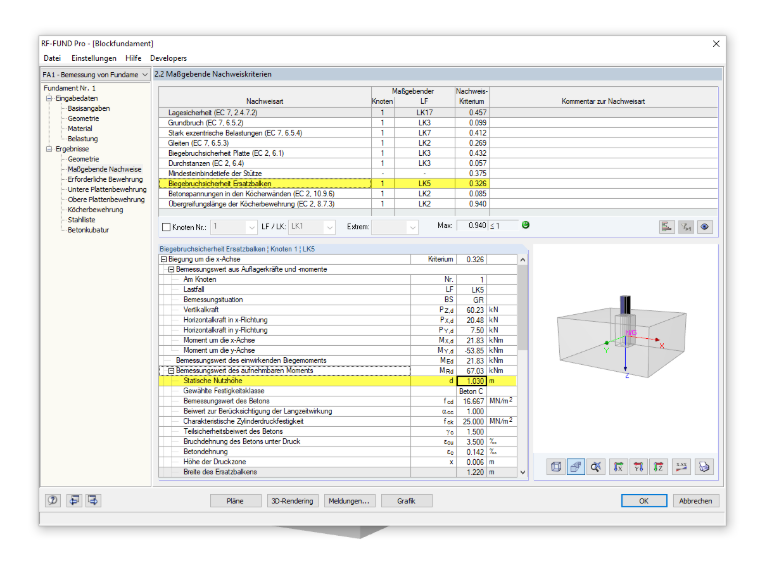The height and width of the screenshot is (570, 760).
Task: Select Erforderliche Bewehrung tree item
Action: 105,179
